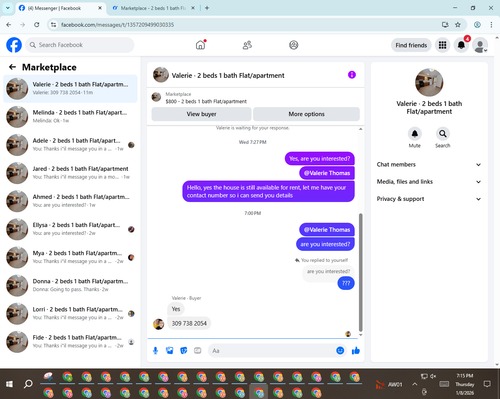This screenshot has height=399, width=500.
Task: Click the chat header listing thumbnail
Action: 161,75
